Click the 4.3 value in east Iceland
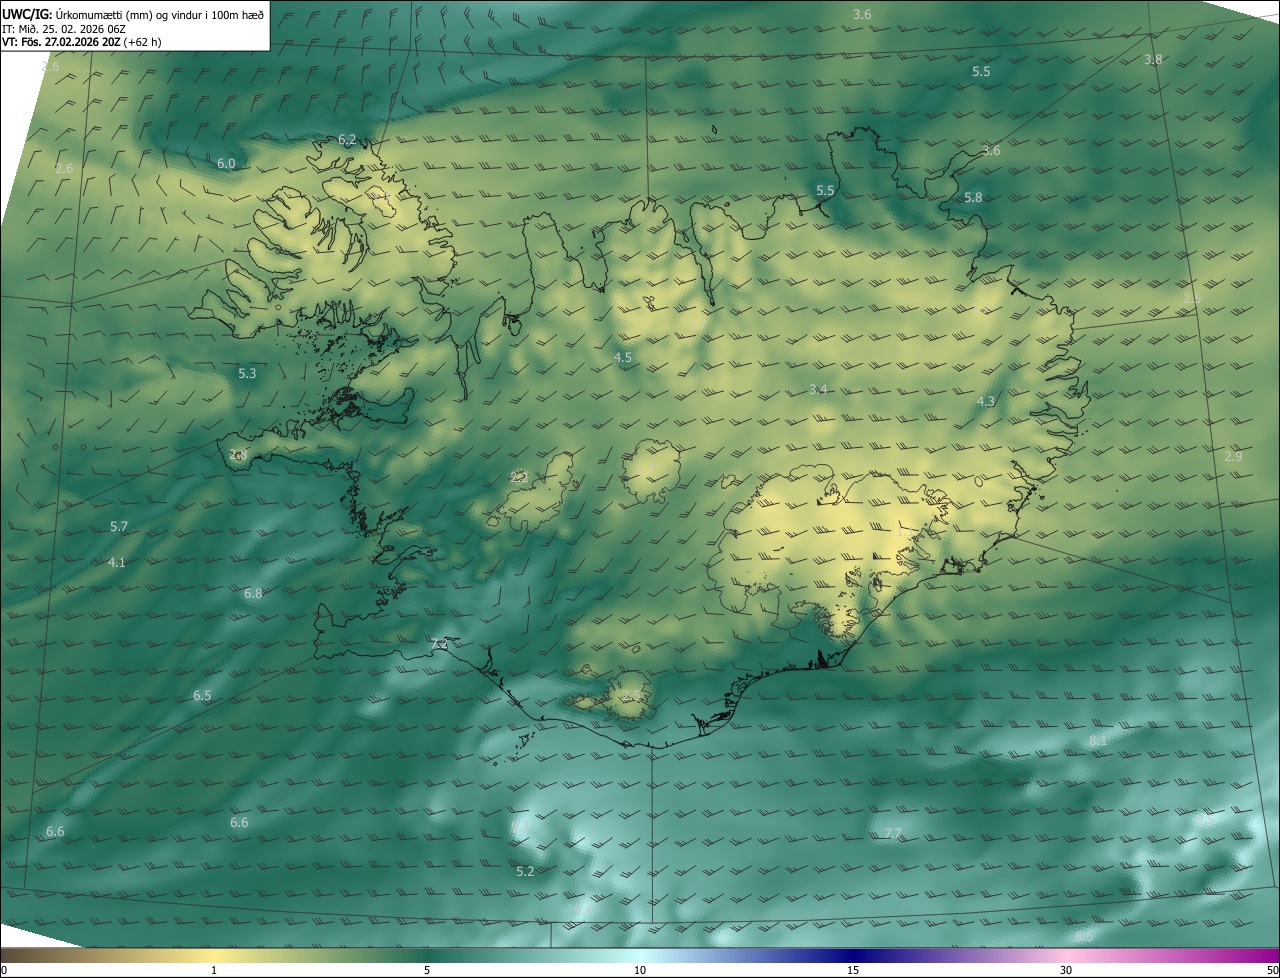 pyautogui.click(x=986, y=402)
